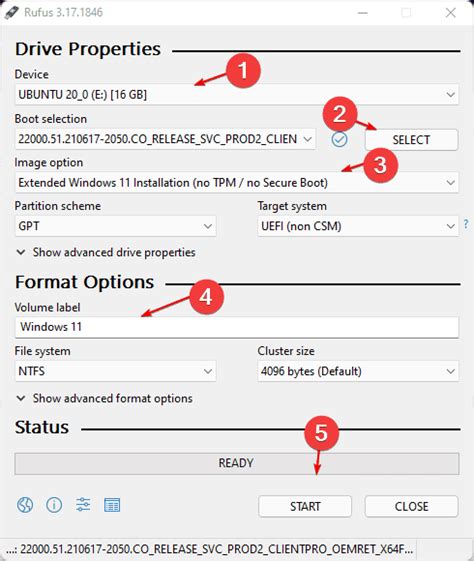Screen dimensions: 474x561
Task: Close the Rufus window via title bar
Action: click(451, 13)
